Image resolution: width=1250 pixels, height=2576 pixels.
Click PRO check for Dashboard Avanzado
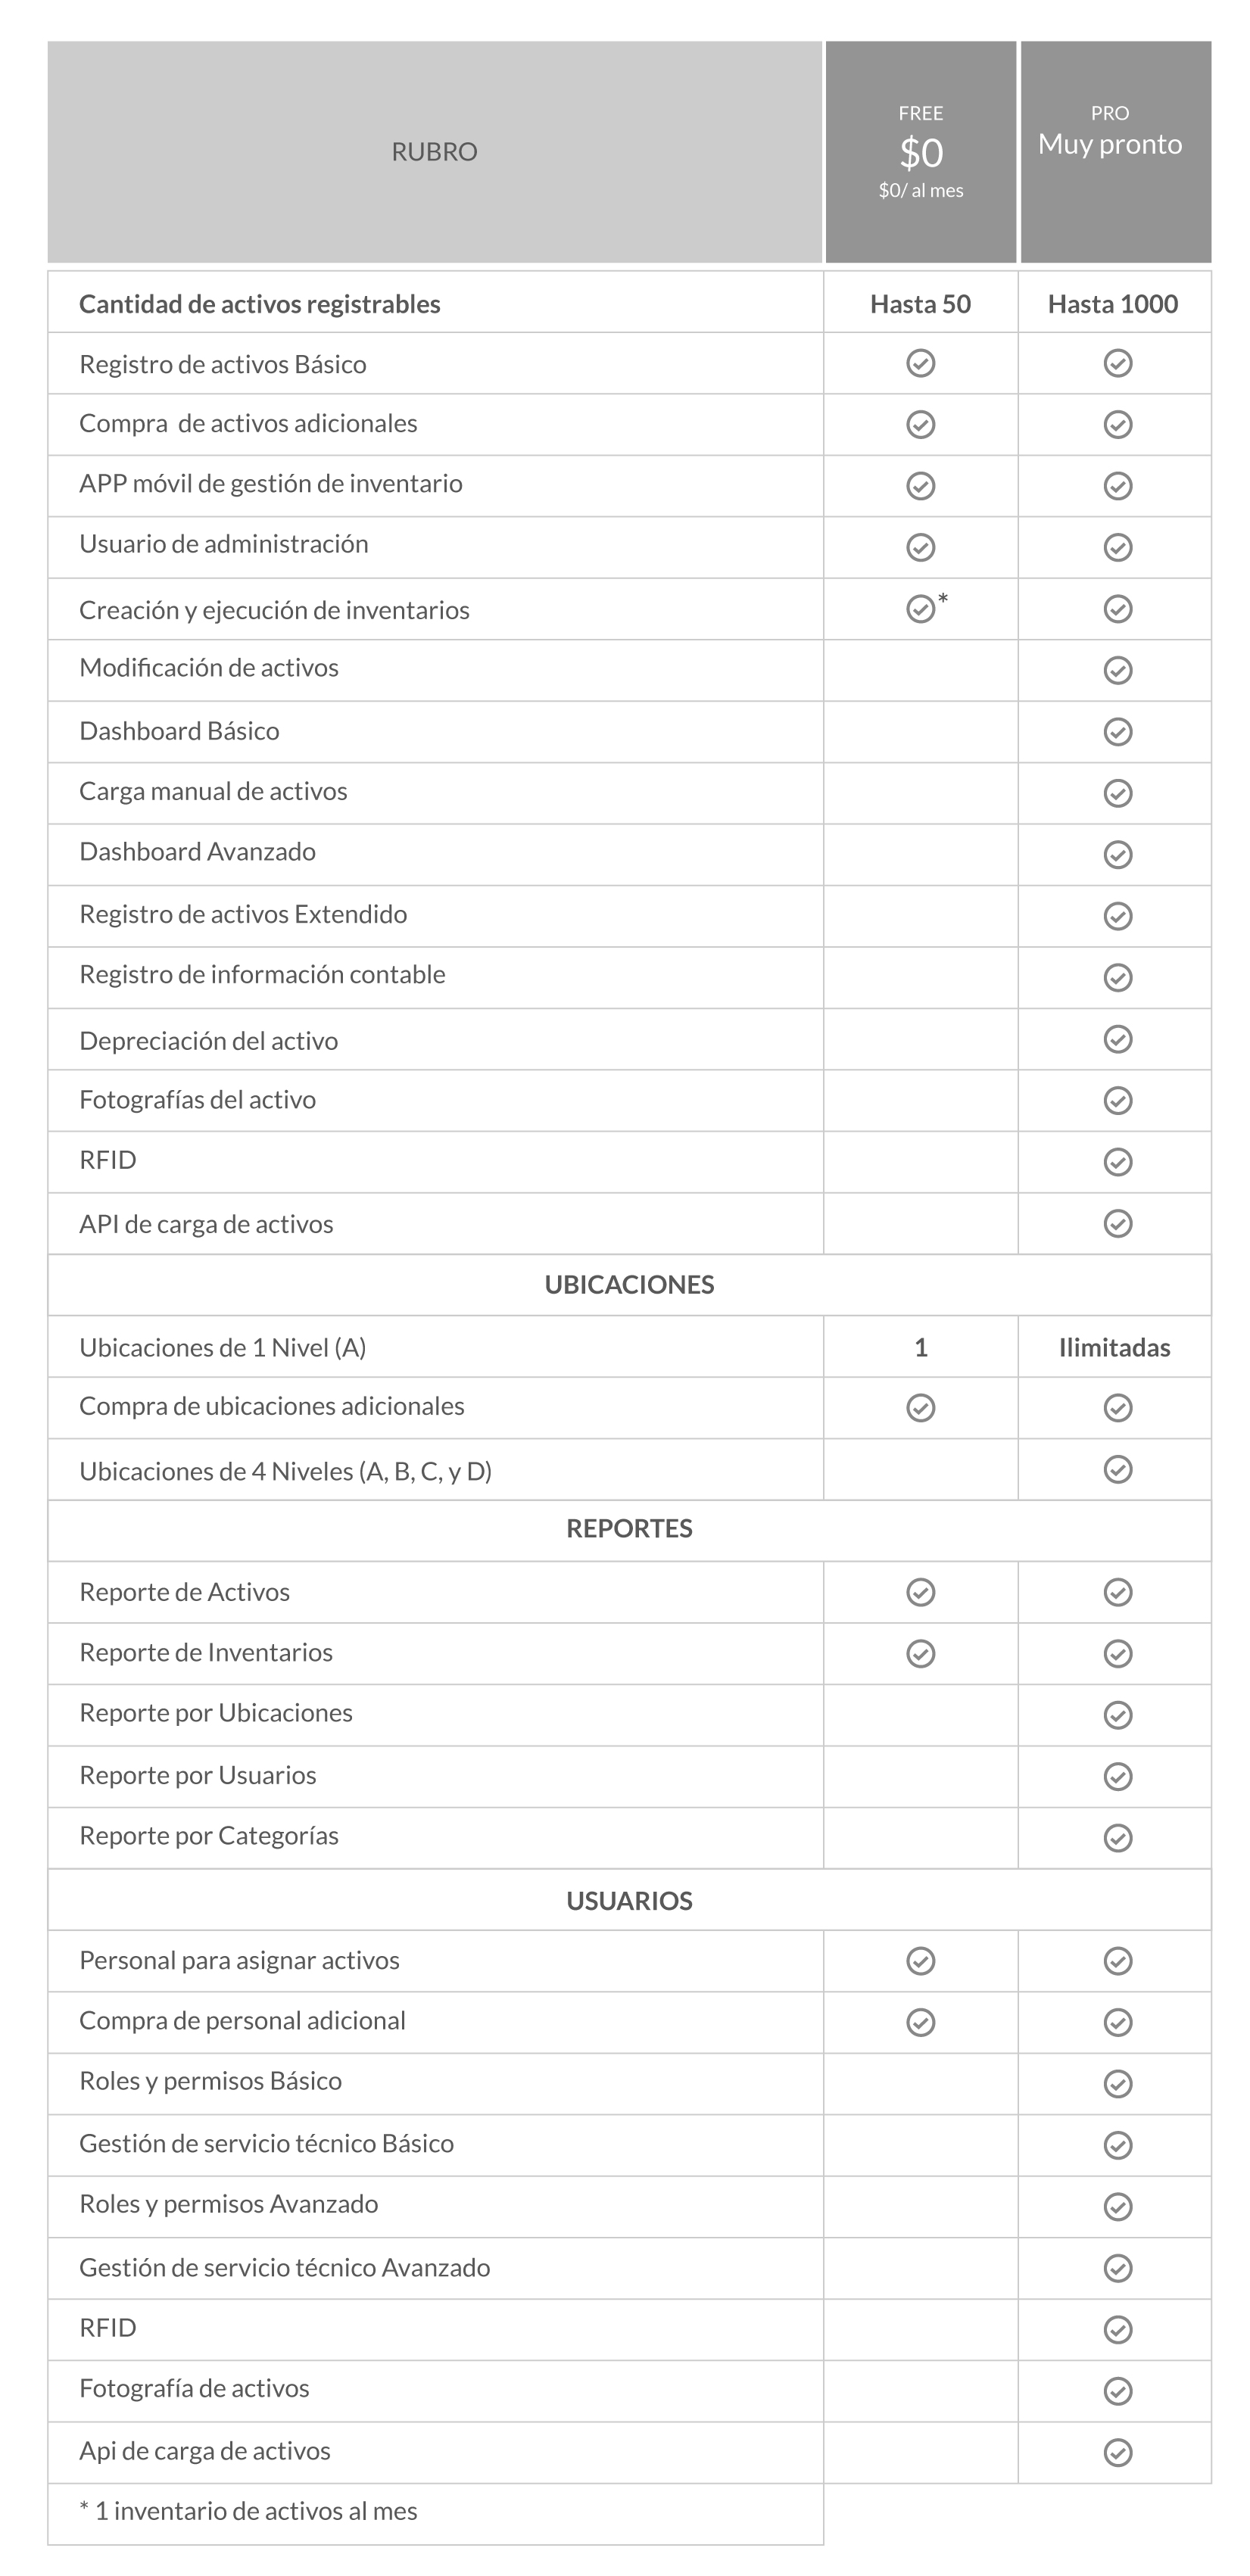[x=1117, y=854]
